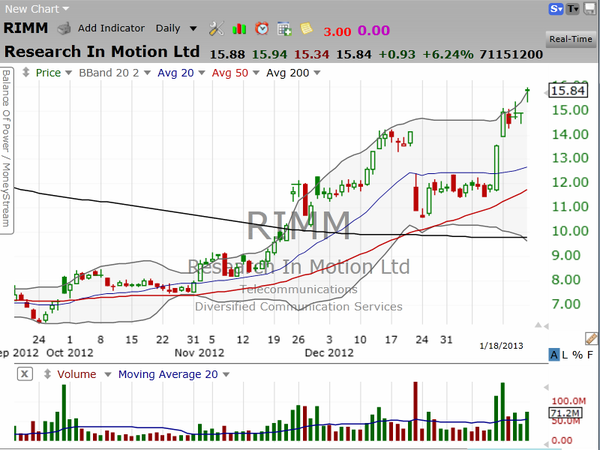This screenshot has width=600, height=450.
Task: Open the Balance Of Power / MoneyStream side tab
Action: pyautogui.click(x=7, y=150)
